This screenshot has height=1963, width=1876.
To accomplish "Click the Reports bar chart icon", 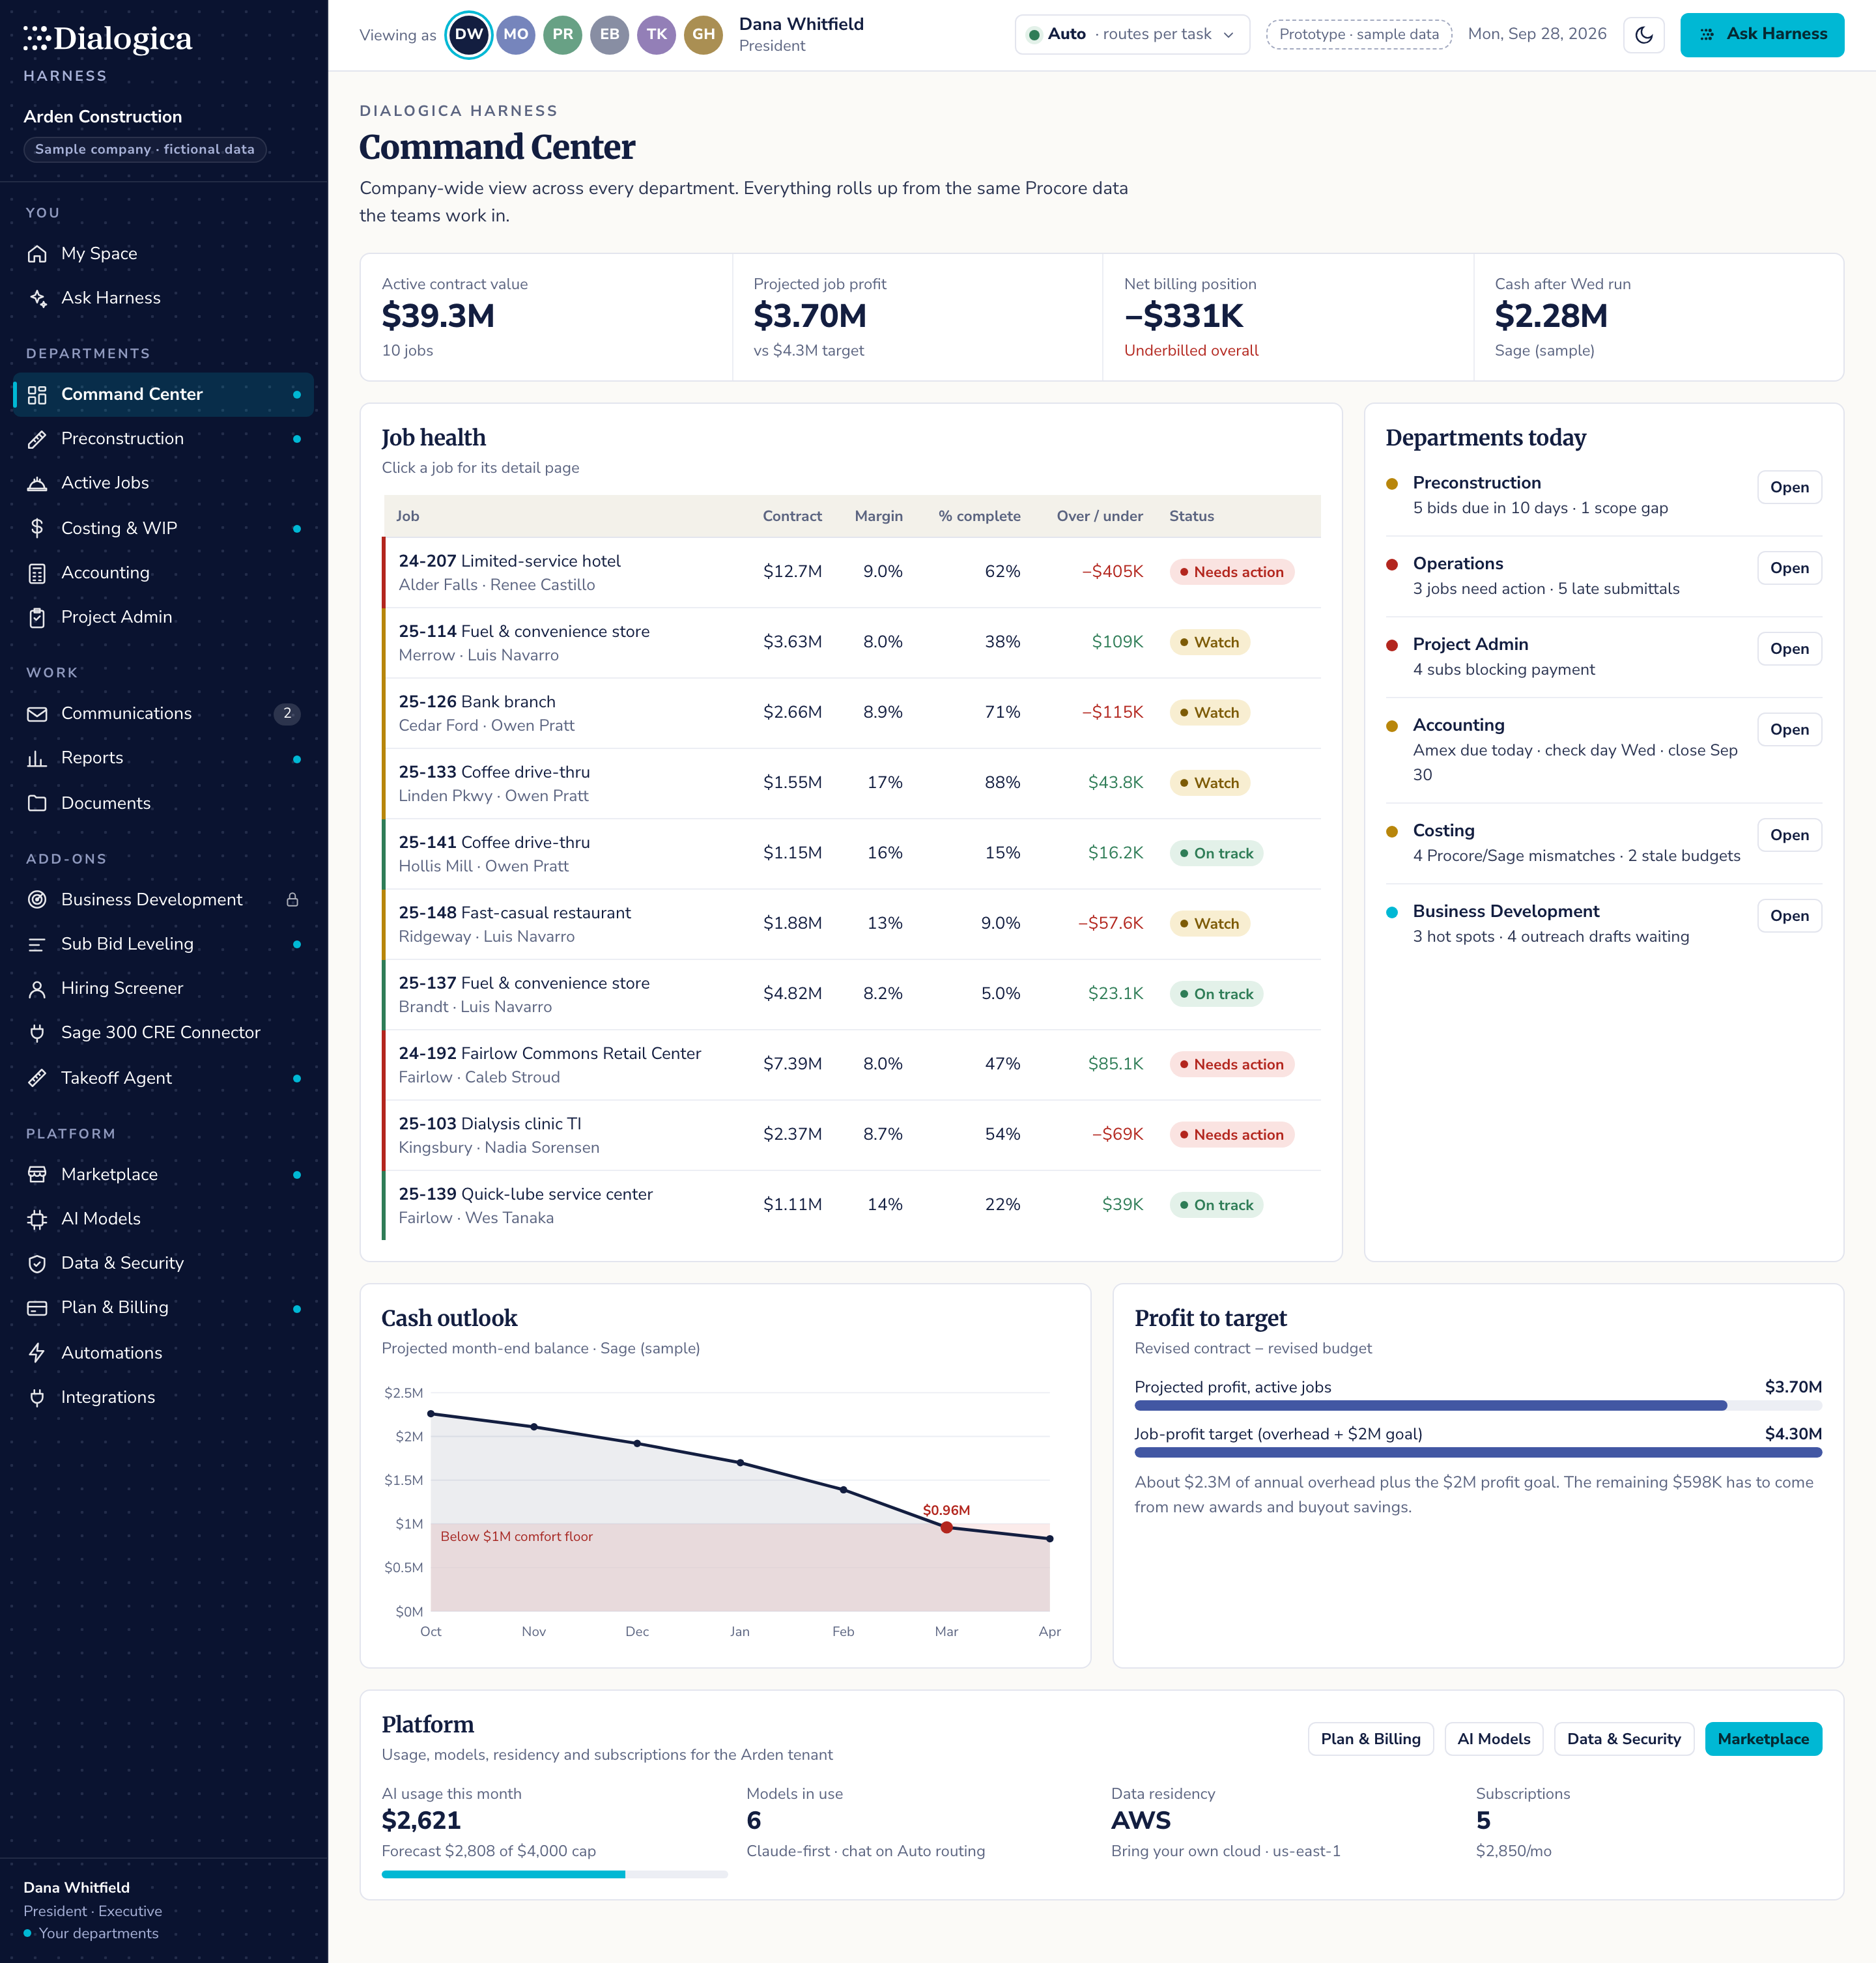I will tap(37, 758).
